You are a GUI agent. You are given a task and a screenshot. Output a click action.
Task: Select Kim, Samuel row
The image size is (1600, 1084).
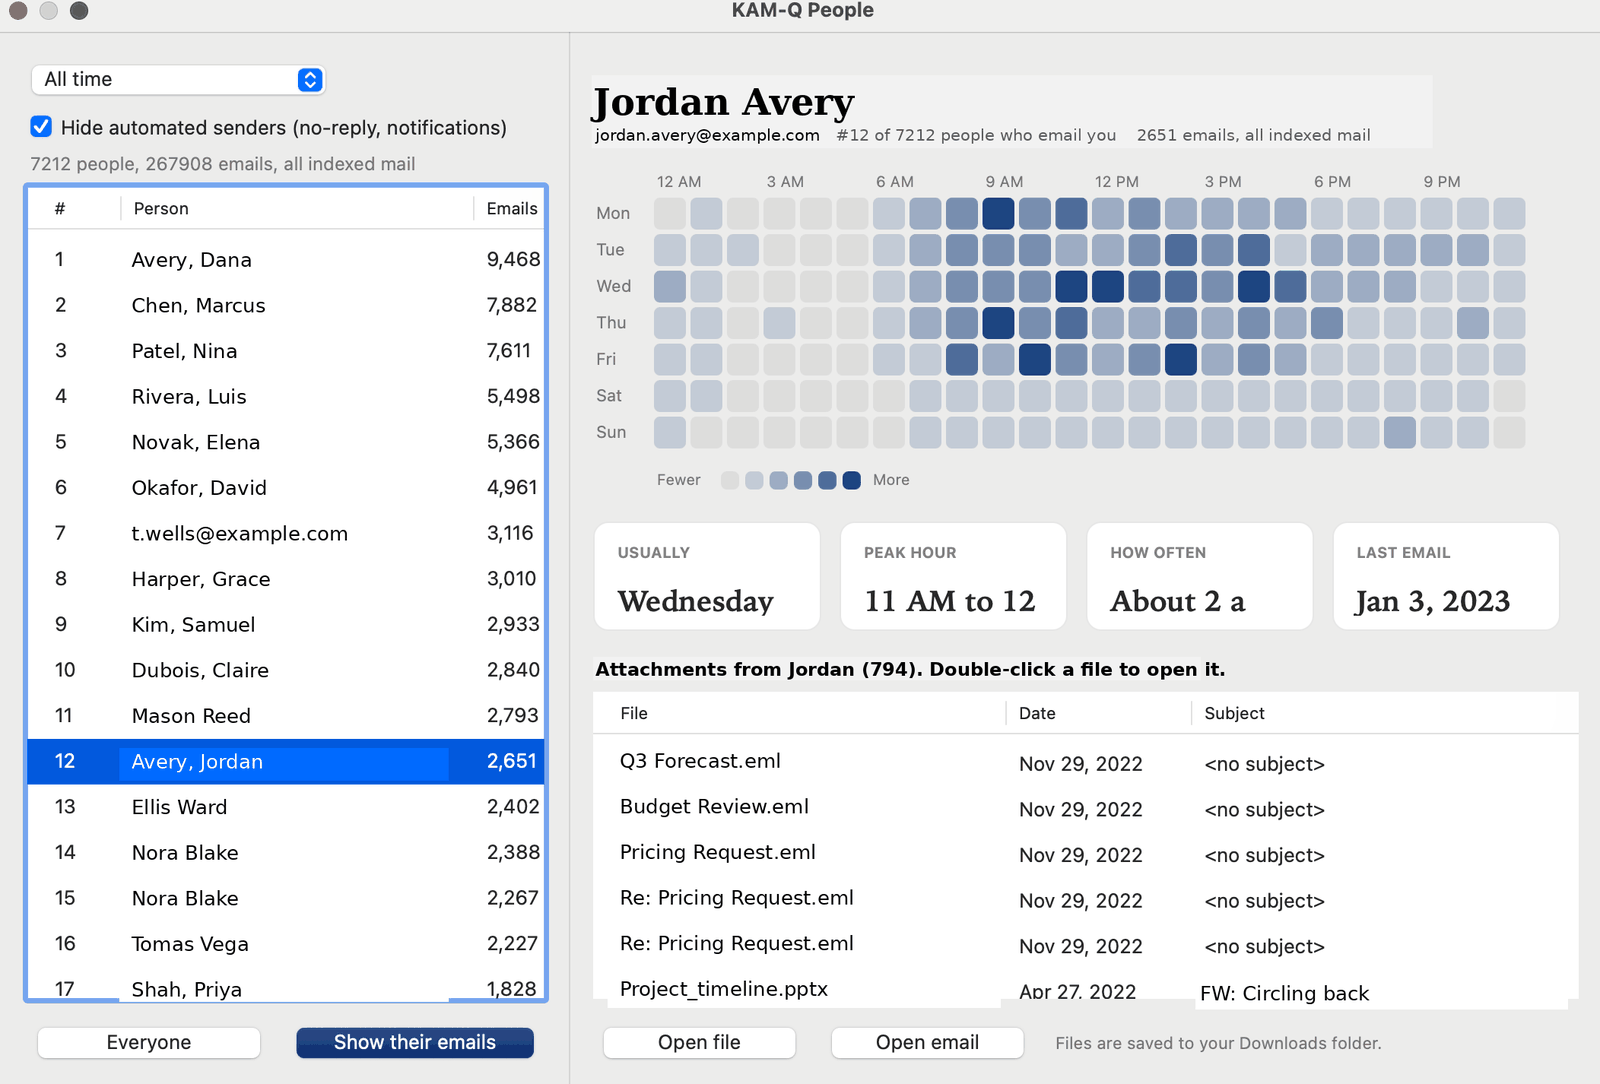(286, 624)
